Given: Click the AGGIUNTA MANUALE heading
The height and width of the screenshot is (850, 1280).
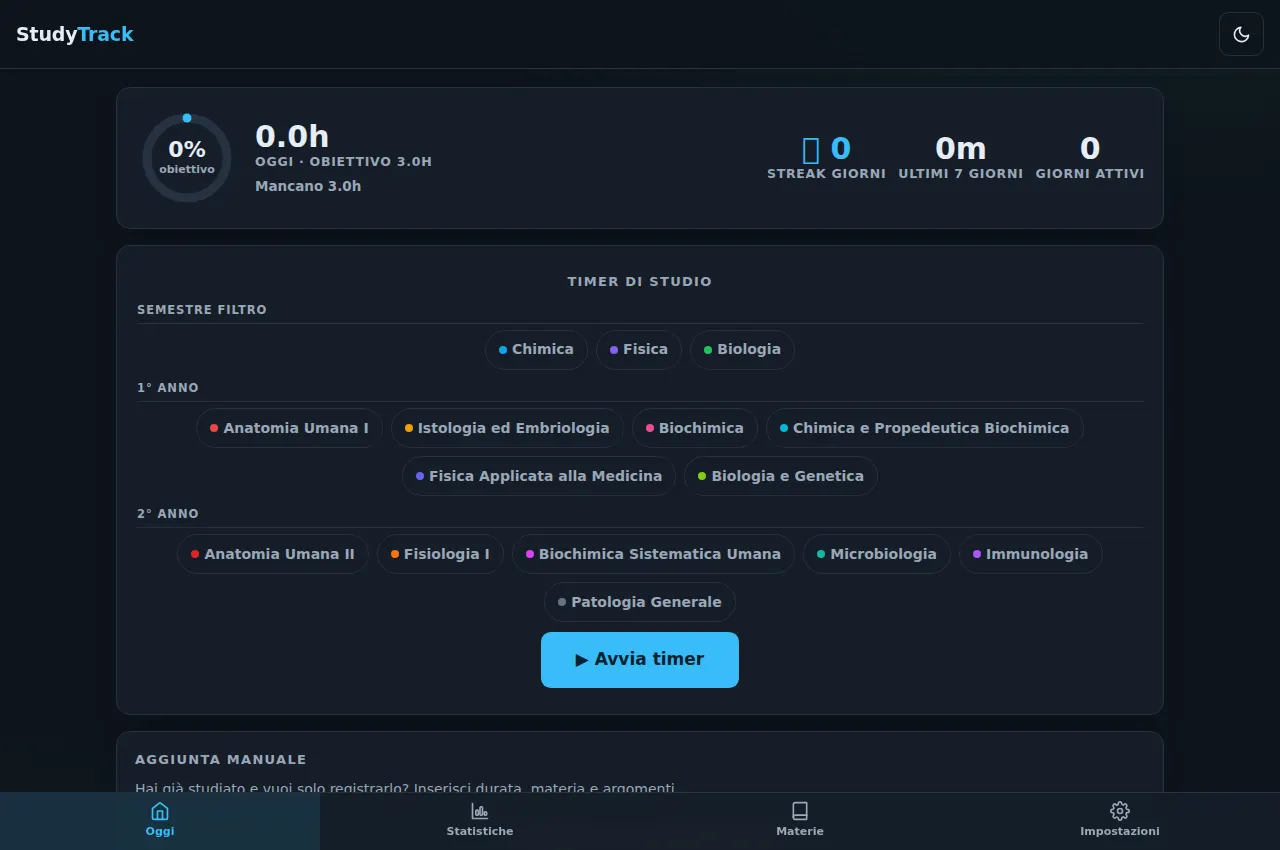Looking at the screenshot, I should (221, 760).
